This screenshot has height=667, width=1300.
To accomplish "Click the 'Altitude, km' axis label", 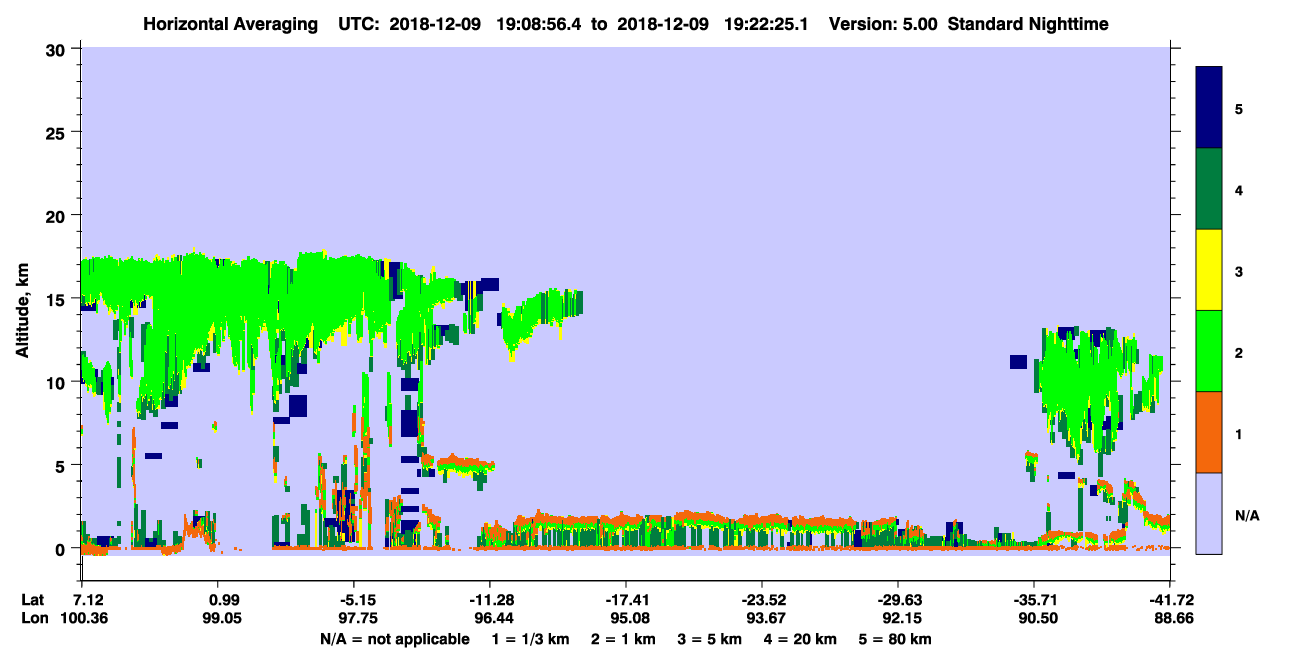I will pos(22,312).
